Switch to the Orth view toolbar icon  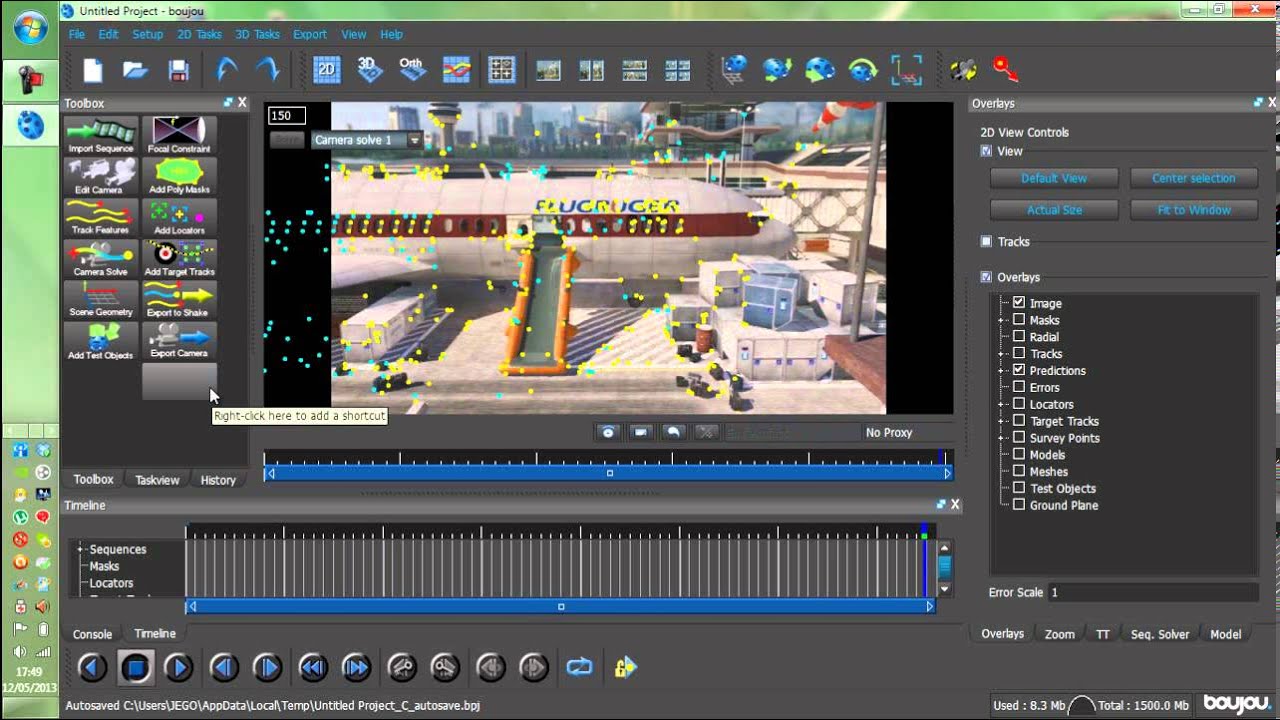[411, 69]
